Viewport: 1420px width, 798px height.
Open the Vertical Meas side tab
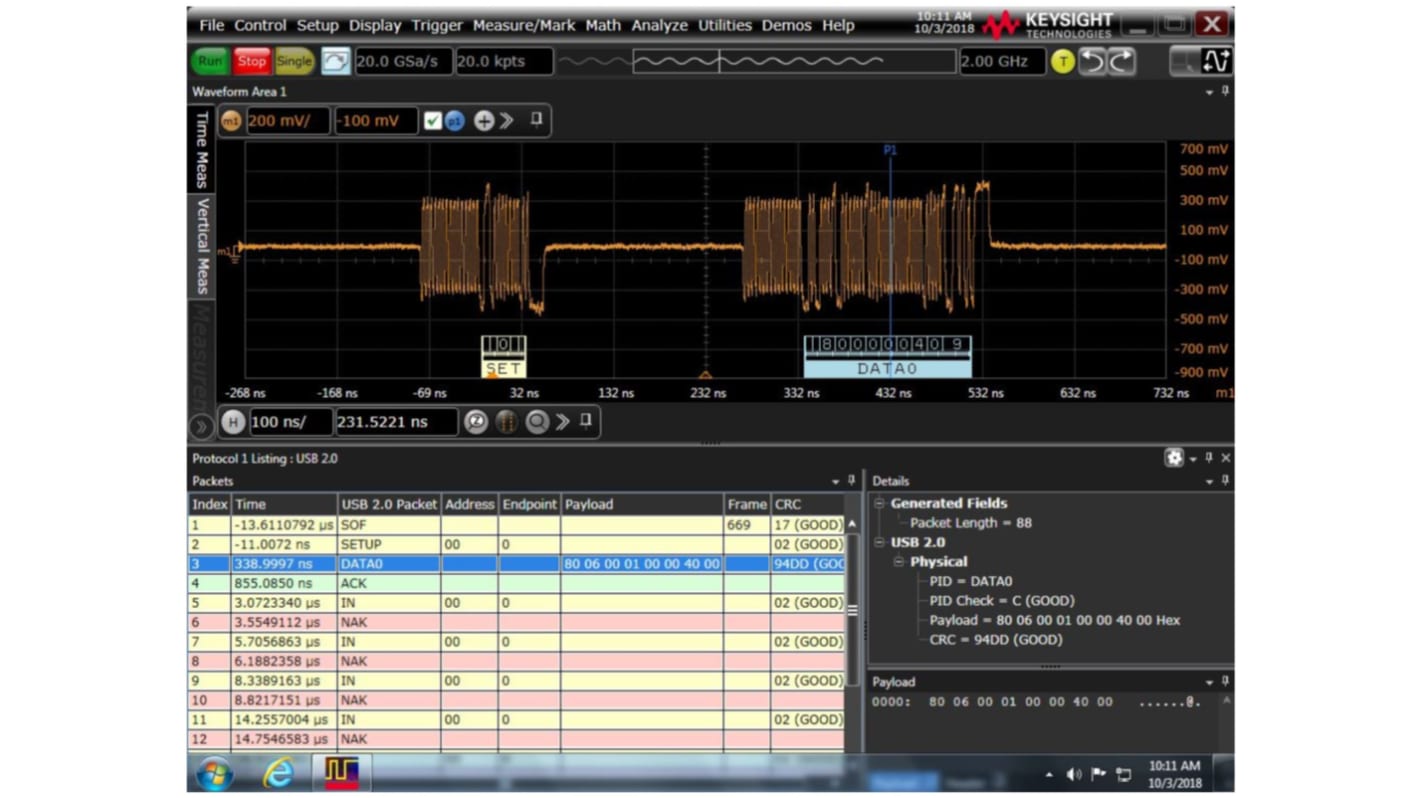(201, 245)
